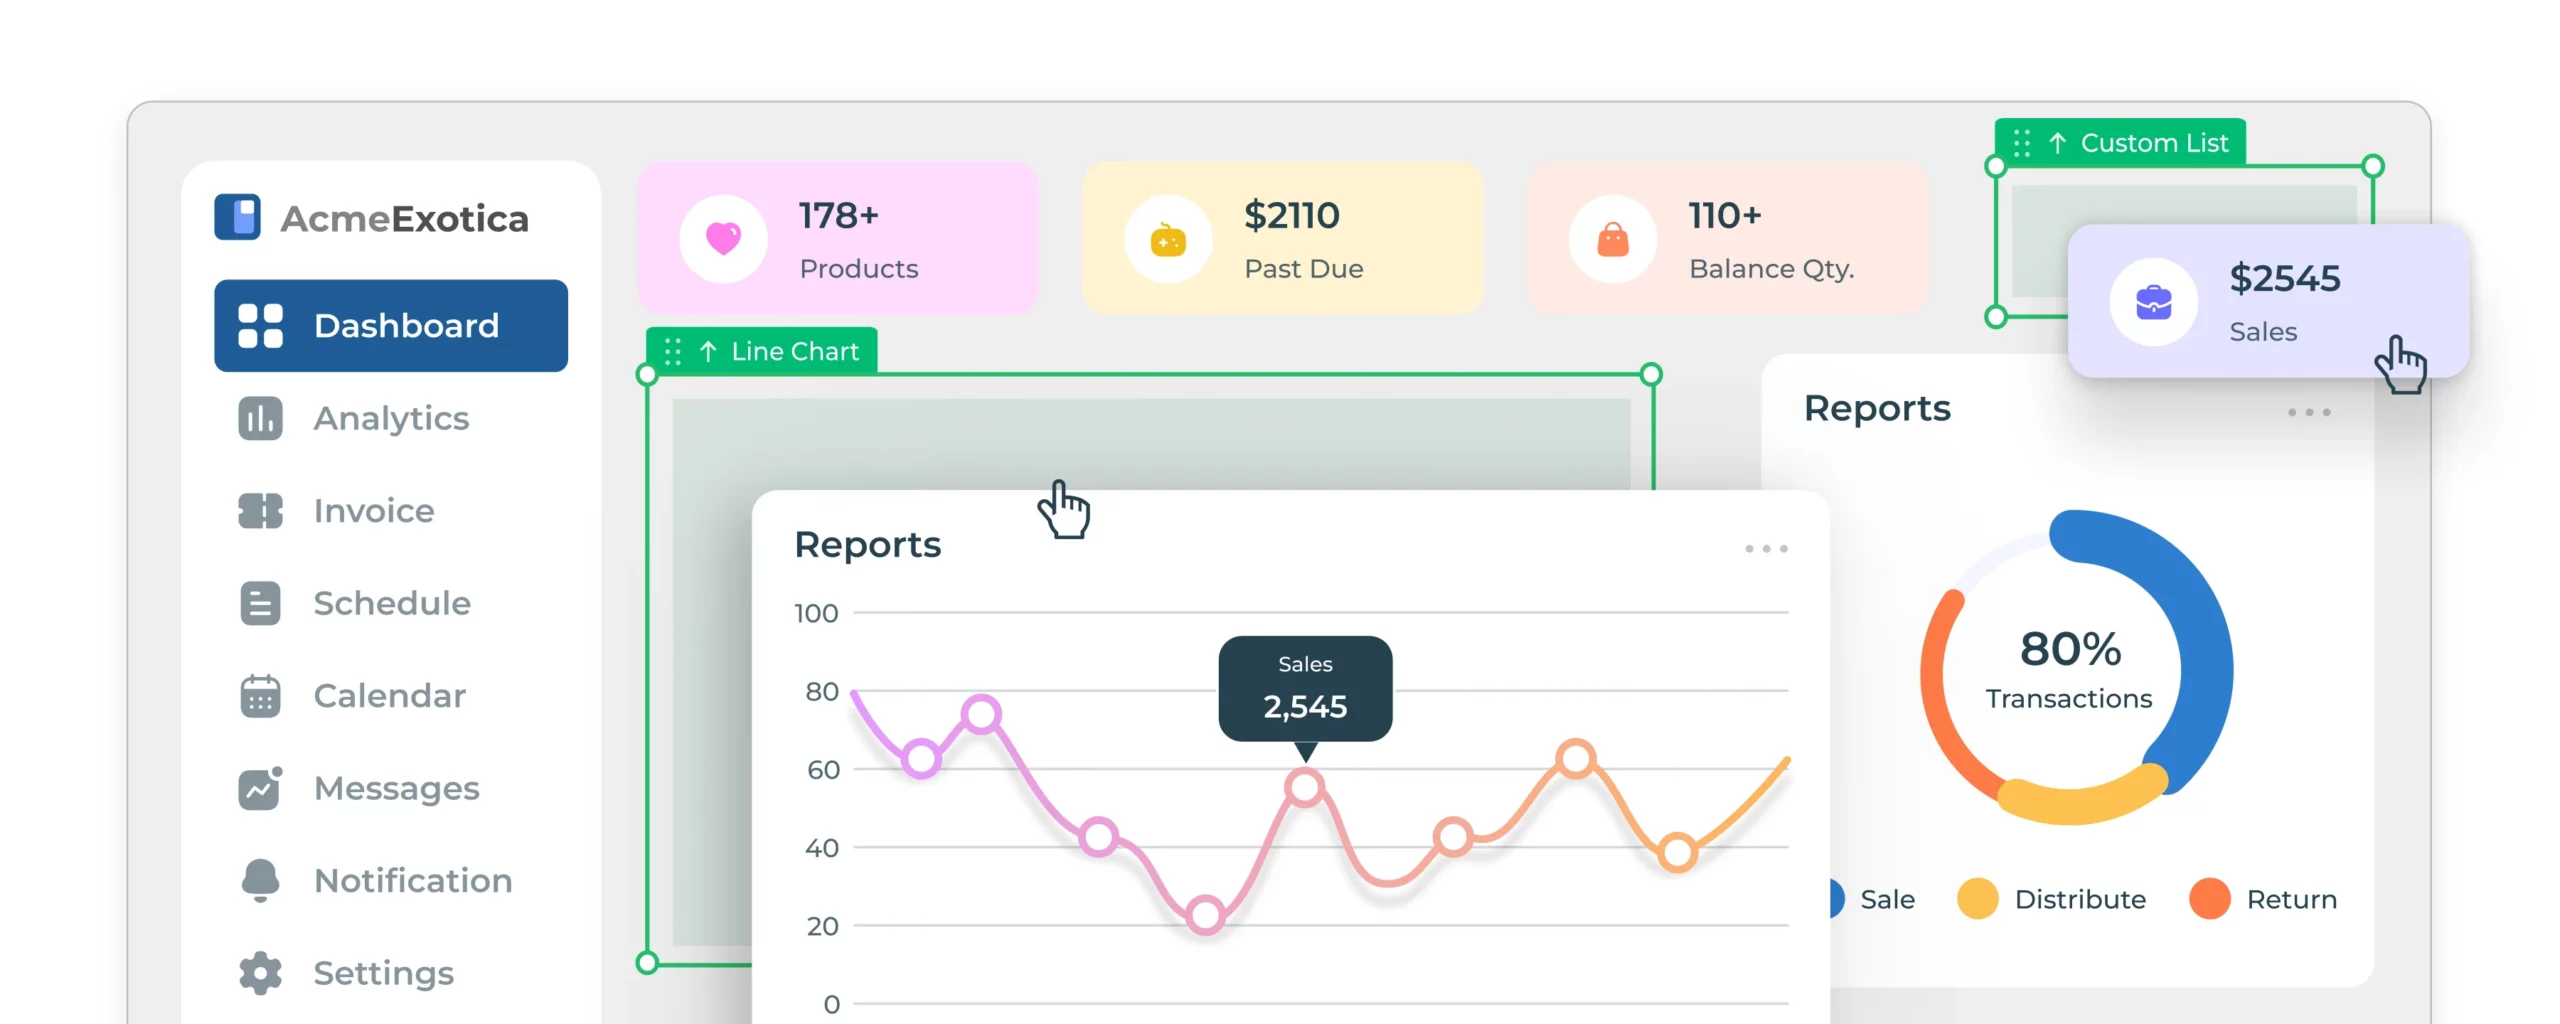Click the pink heart Products icon
This screenshot has width=2560, height=1024.
tap(723, 239)
